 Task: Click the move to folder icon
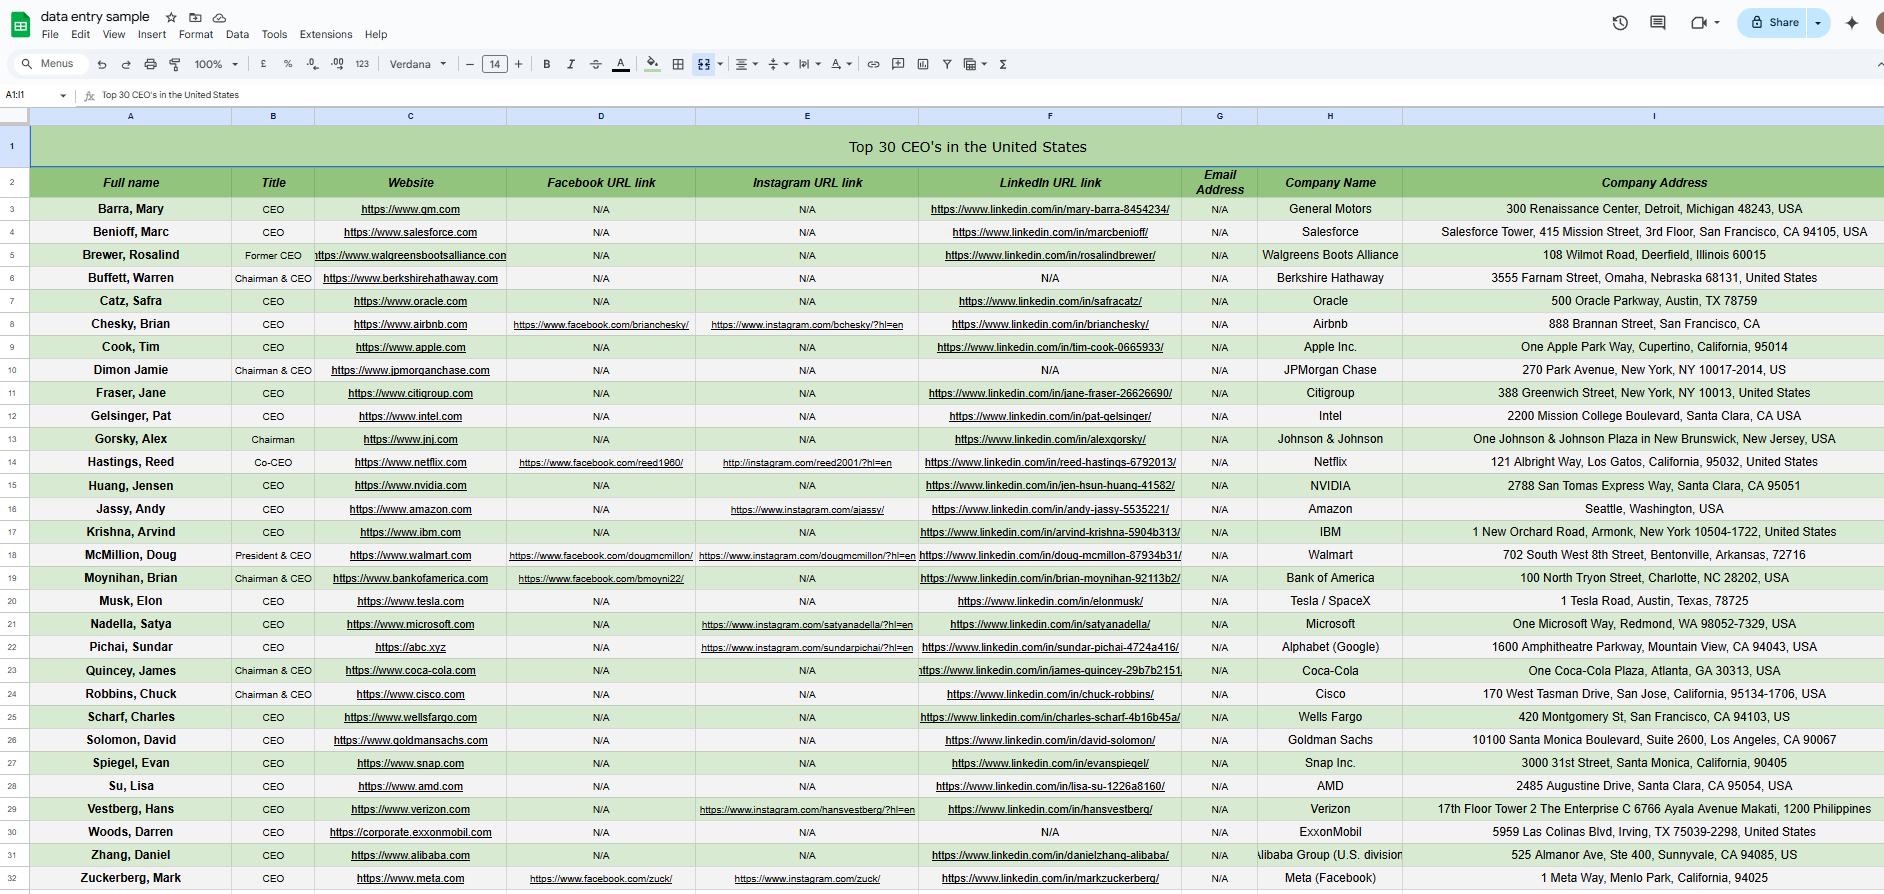click(x=195, y=17)
